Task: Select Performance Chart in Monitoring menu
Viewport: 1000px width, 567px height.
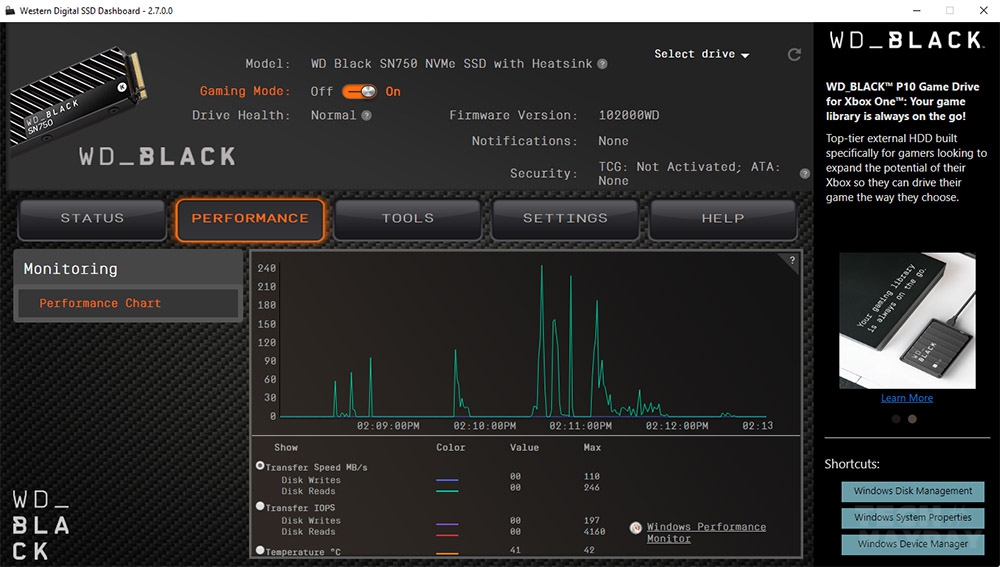Action: point(128,304)
